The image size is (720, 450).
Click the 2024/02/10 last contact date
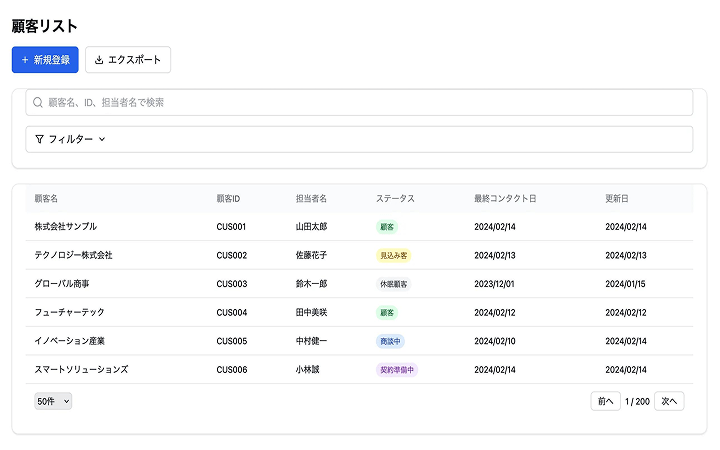pyautogui.click(x=495, y=341)
